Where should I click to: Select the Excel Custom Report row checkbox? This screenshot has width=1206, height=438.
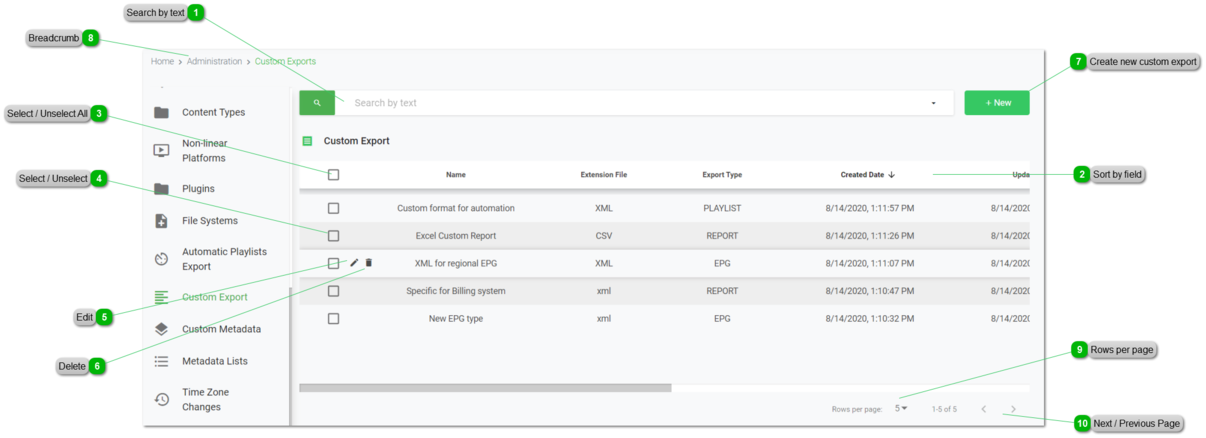point(334,236)
